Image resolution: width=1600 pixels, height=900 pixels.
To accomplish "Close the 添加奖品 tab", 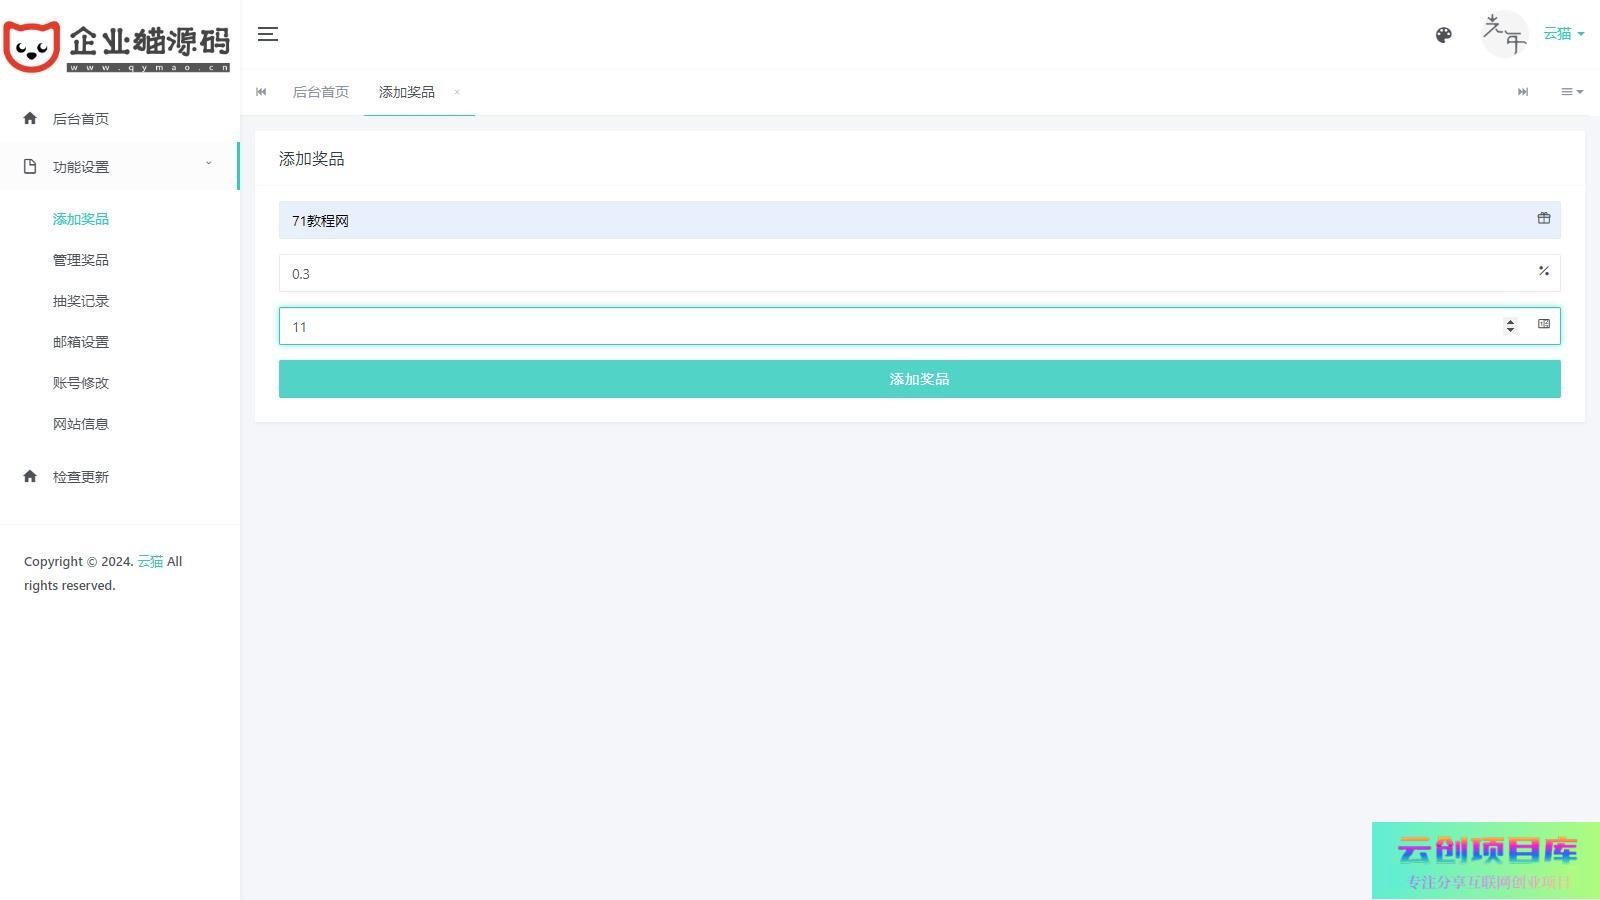I will [457, 92].
